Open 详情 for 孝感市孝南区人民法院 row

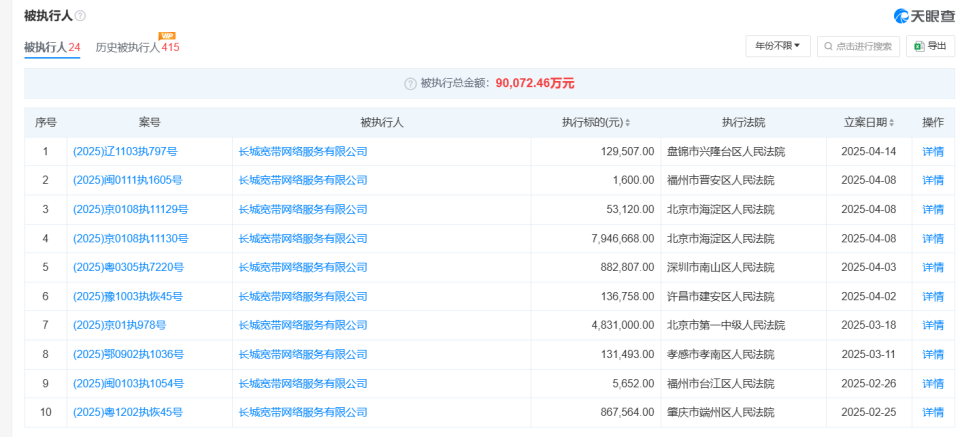933,354
